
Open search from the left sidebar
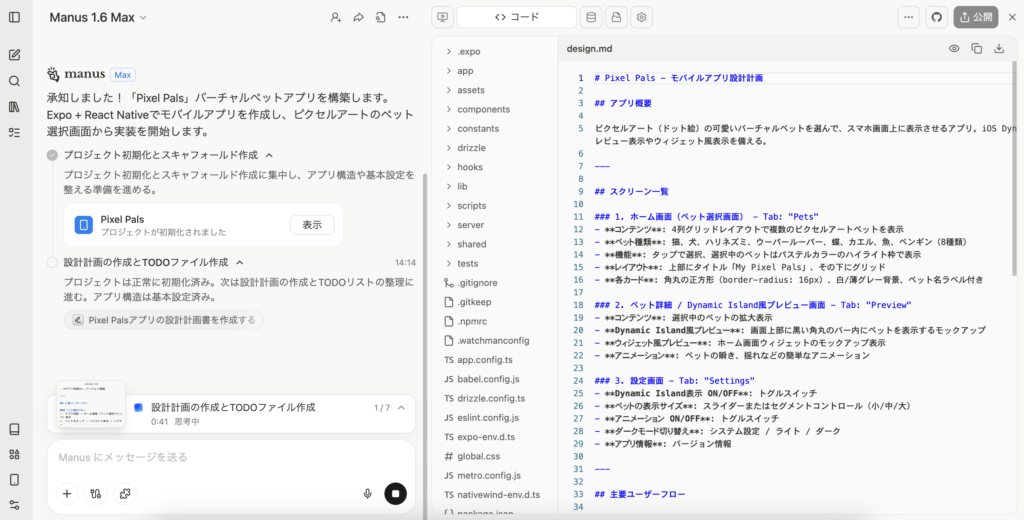(14, 81)
